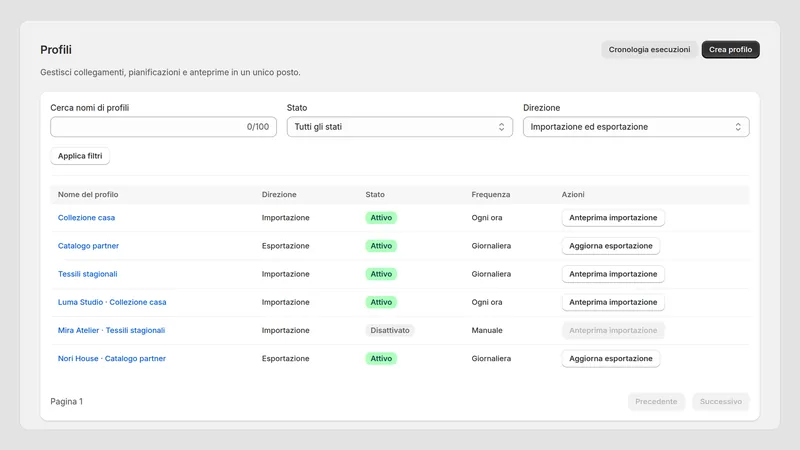
Task: Click the Attivo badge in Nori House row
Action: click(x=381, y=358)
